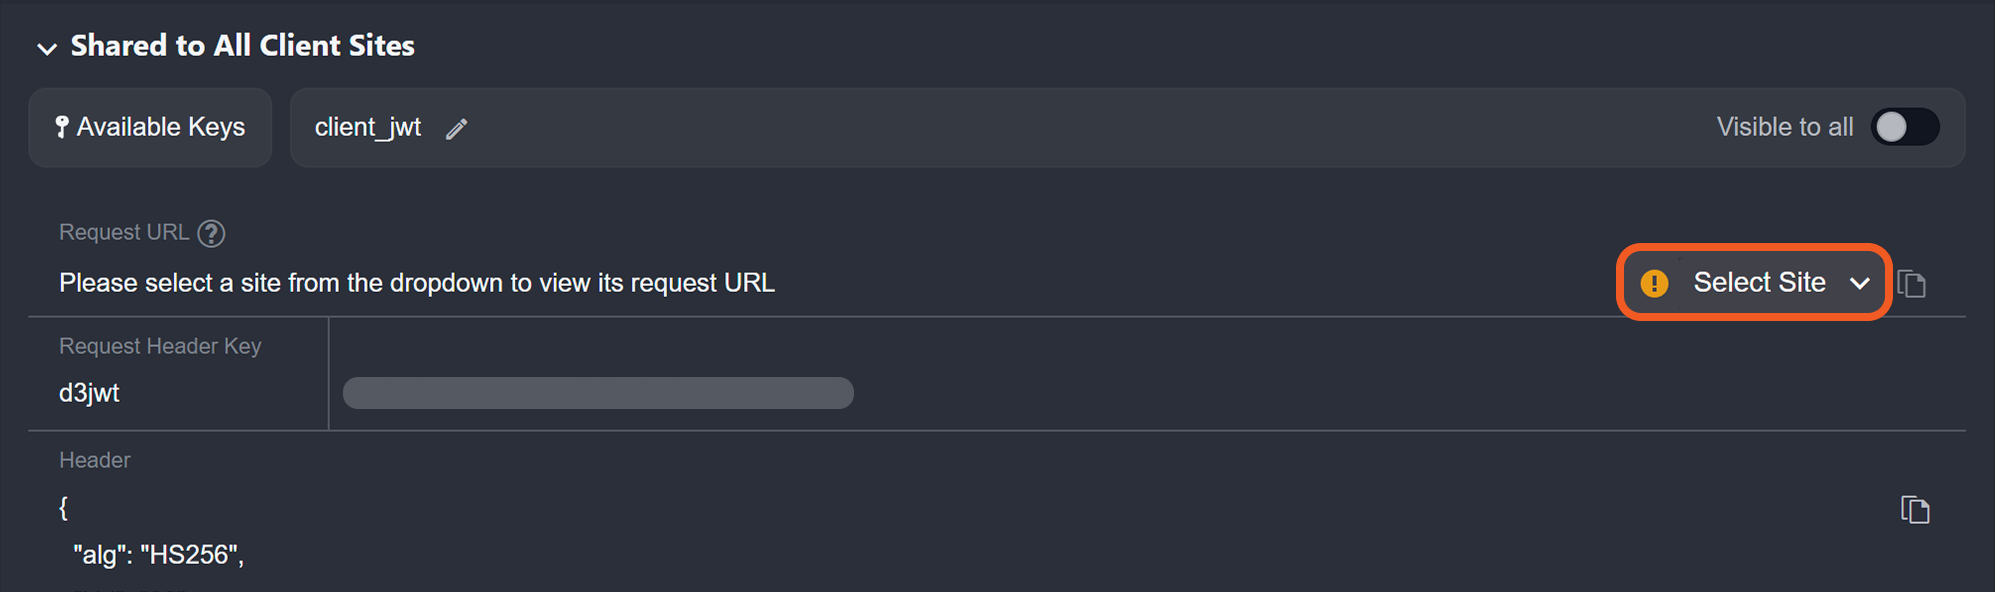Collapse the Shared to All Client Sites section
Viewport: 1995px width, 592px height.
tap(46, 48)
